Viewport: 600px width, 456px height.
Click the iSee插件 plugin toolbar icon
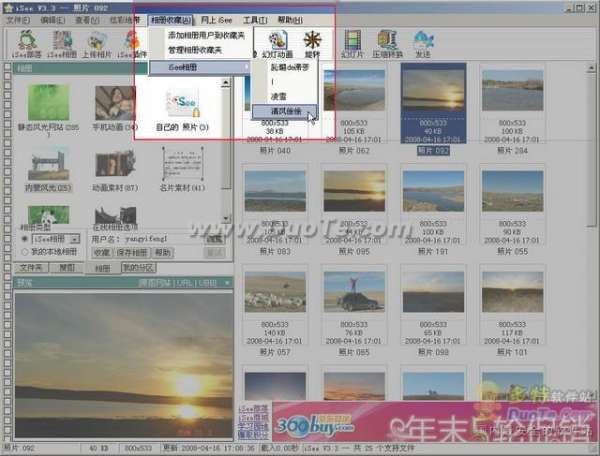pyautogui.click(x=131, y=44)
